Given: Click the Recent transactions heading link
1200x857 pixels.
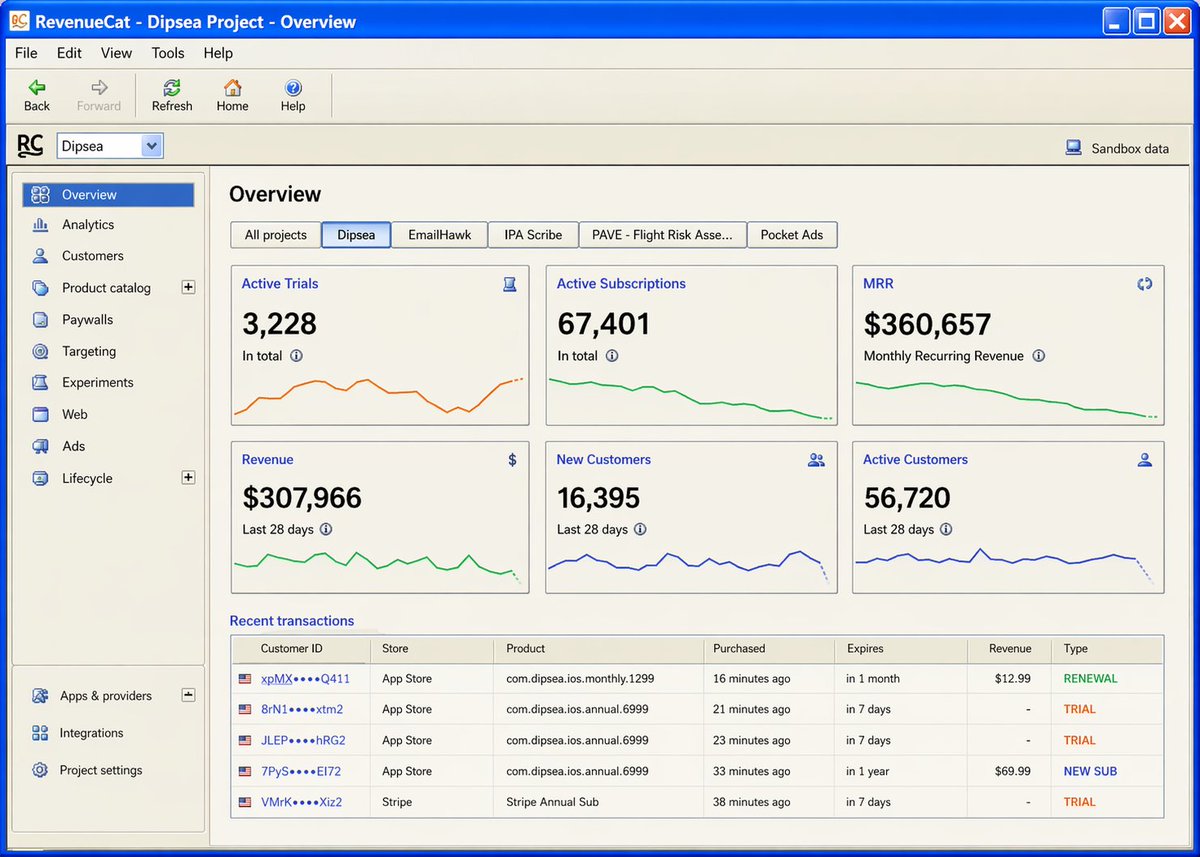Looking at the screenshot, I should tap(292, 621).
